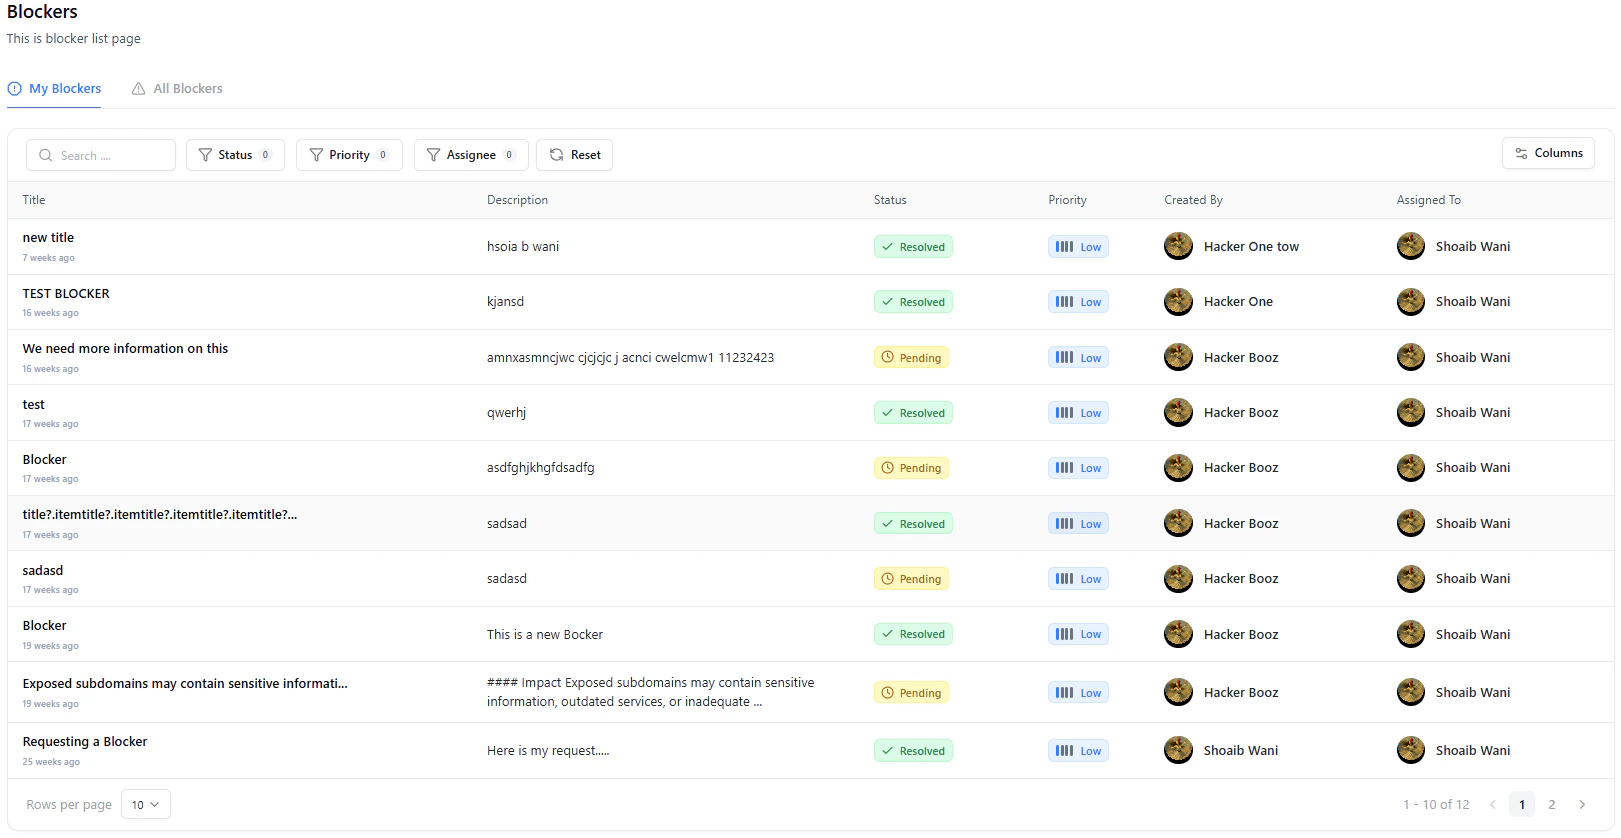Click the previous page arrow
Image resolution: width=1621 pixels, height=838 pixels.
pyautogui.click(x=1492, y=805)
